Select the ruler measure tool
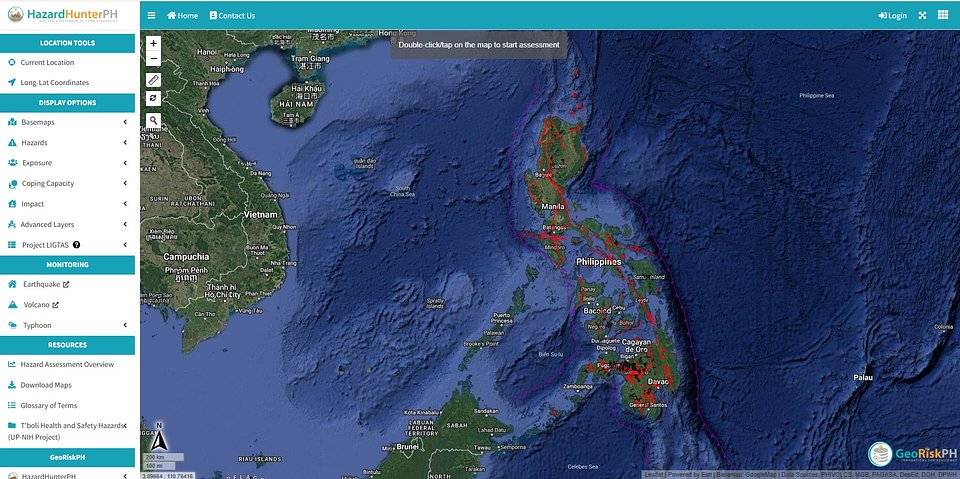Screen dimensions: 960x479 154,80
